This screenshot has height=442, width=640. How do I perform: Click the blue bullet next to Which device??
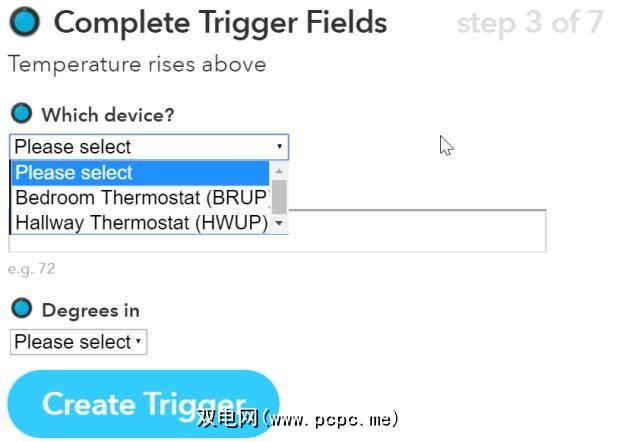tap(21, 114)
